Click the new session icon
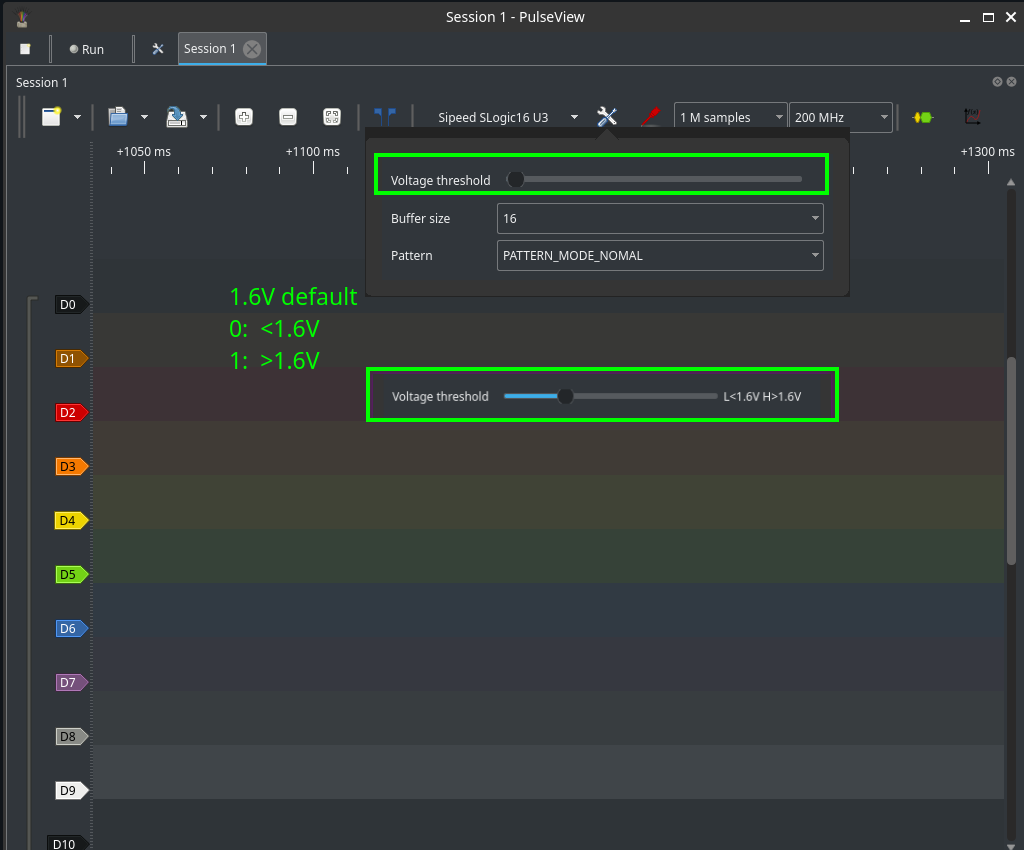The image size is (1024, 850). click(x=51, y=117)
